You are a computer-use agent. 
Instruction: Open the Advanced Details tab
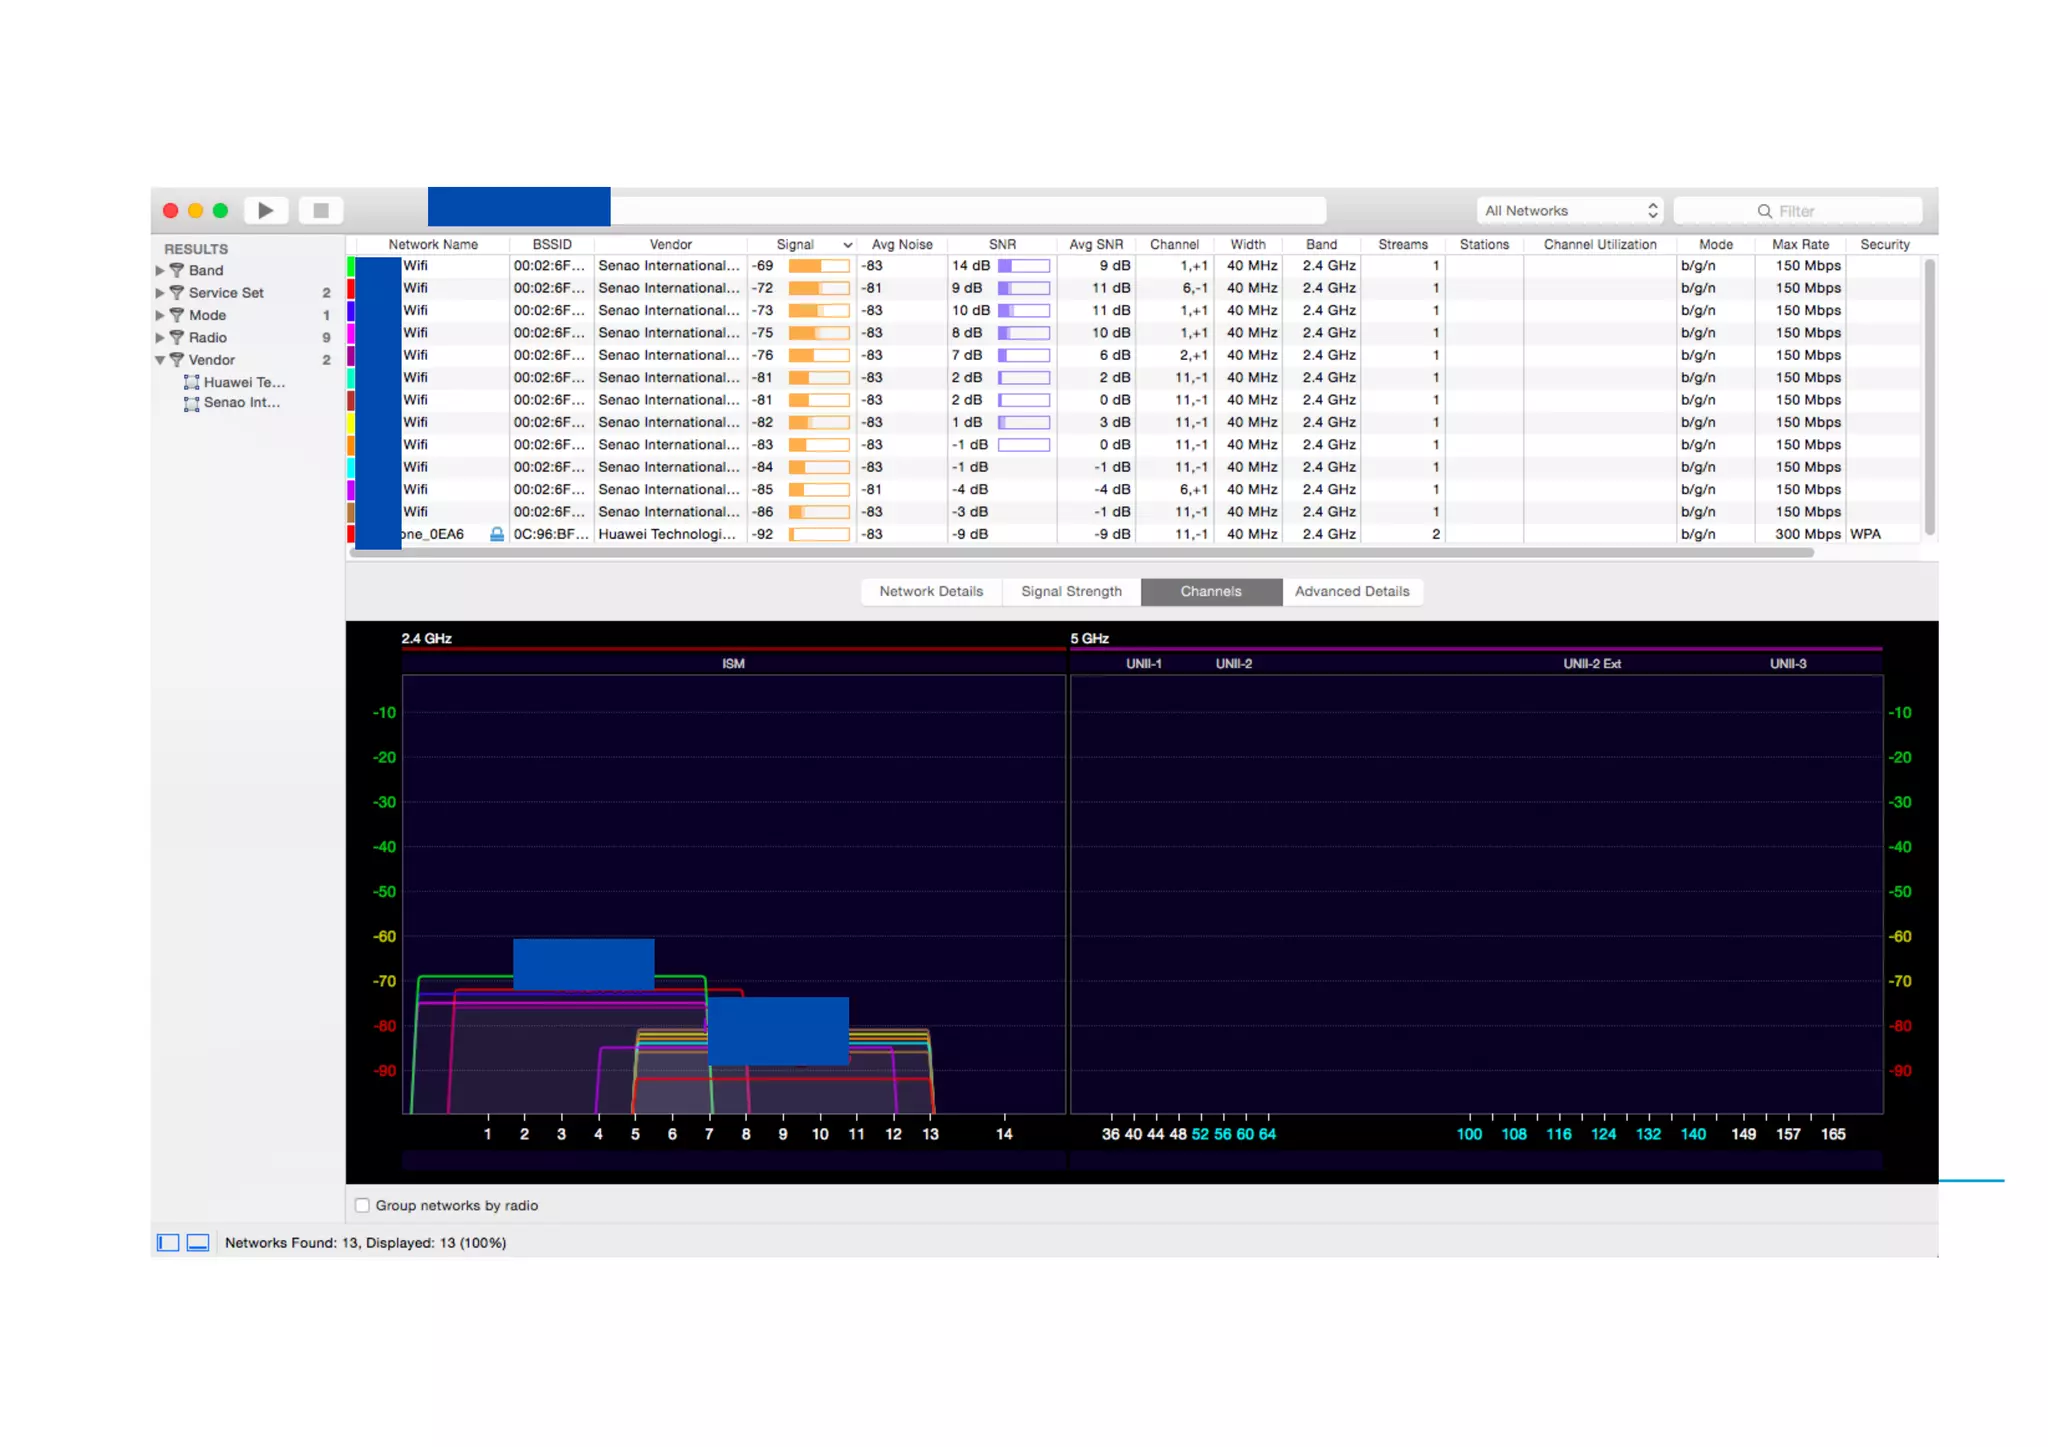[1352, 591]
